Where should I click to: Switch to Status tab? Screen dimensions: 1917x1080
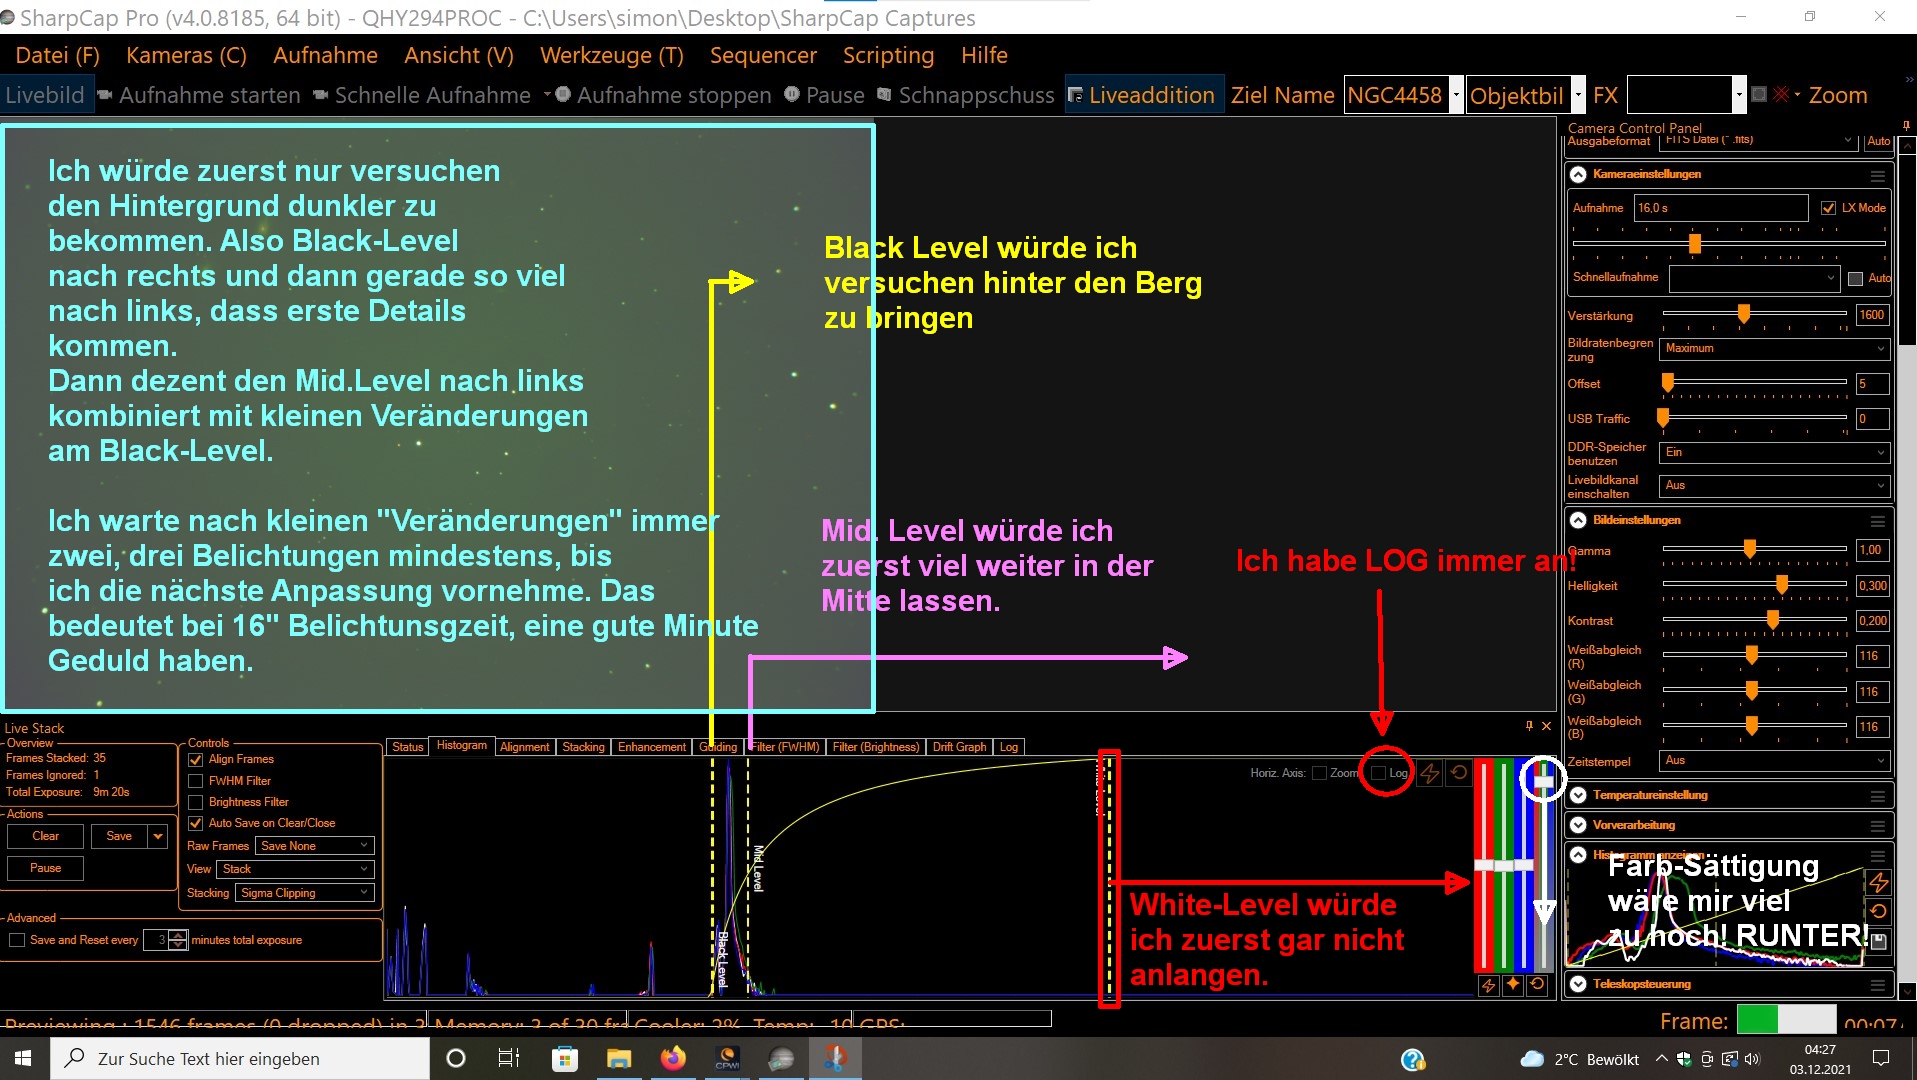(x=407, y=747)
